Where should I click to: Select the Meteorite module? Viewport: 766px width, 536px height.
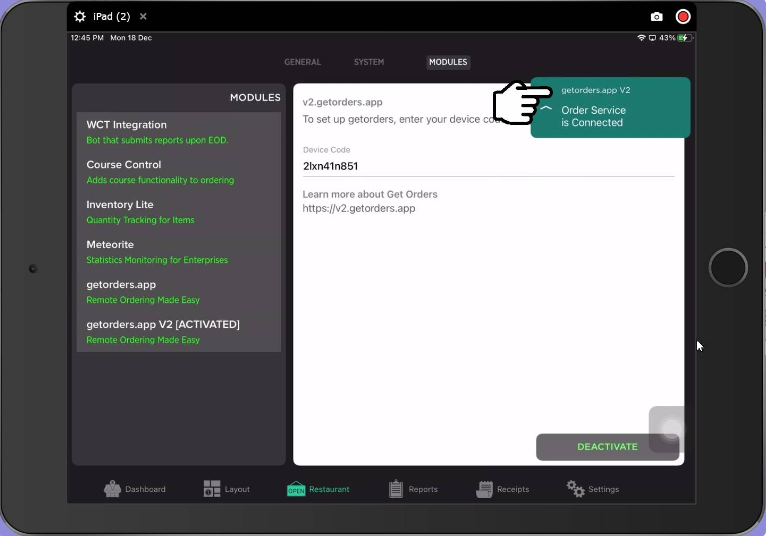pos(179,252)
